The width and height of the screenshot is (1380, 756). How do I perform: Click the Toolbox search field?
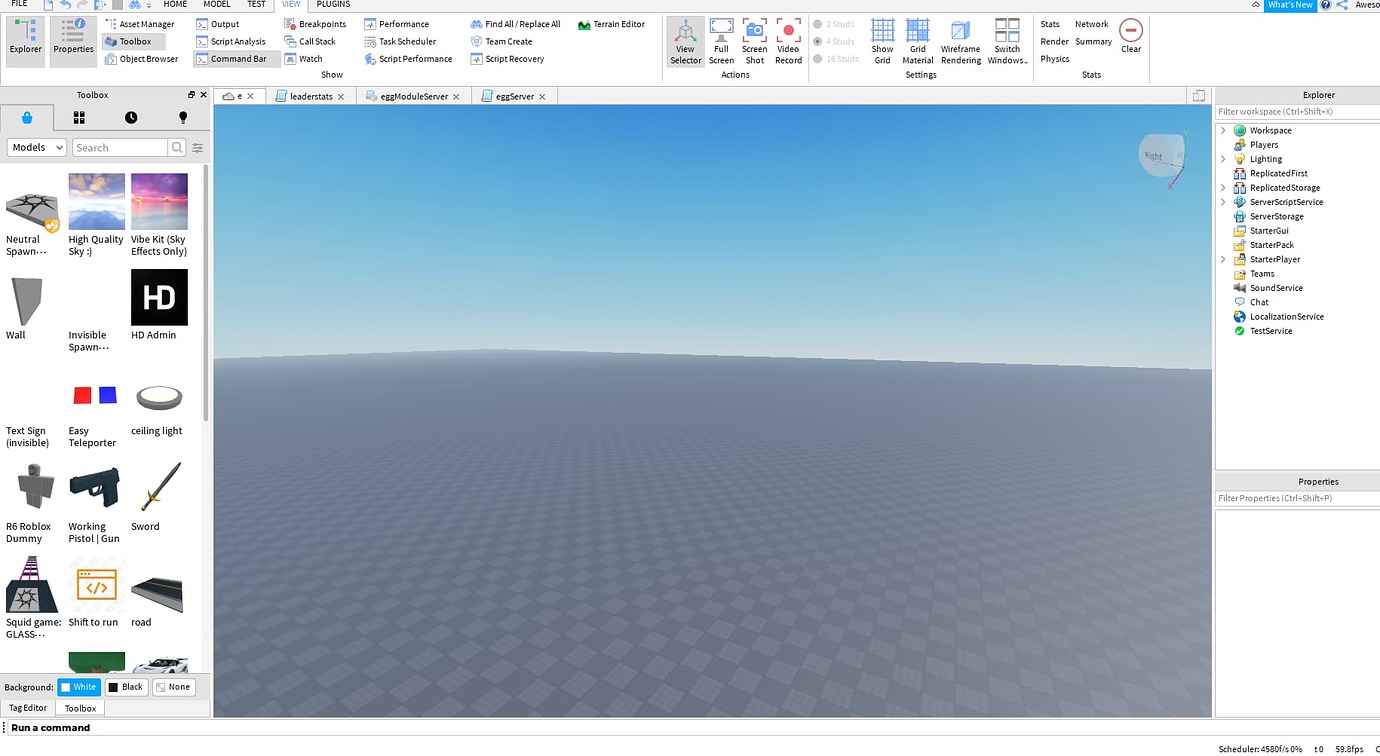click(120, 148)
